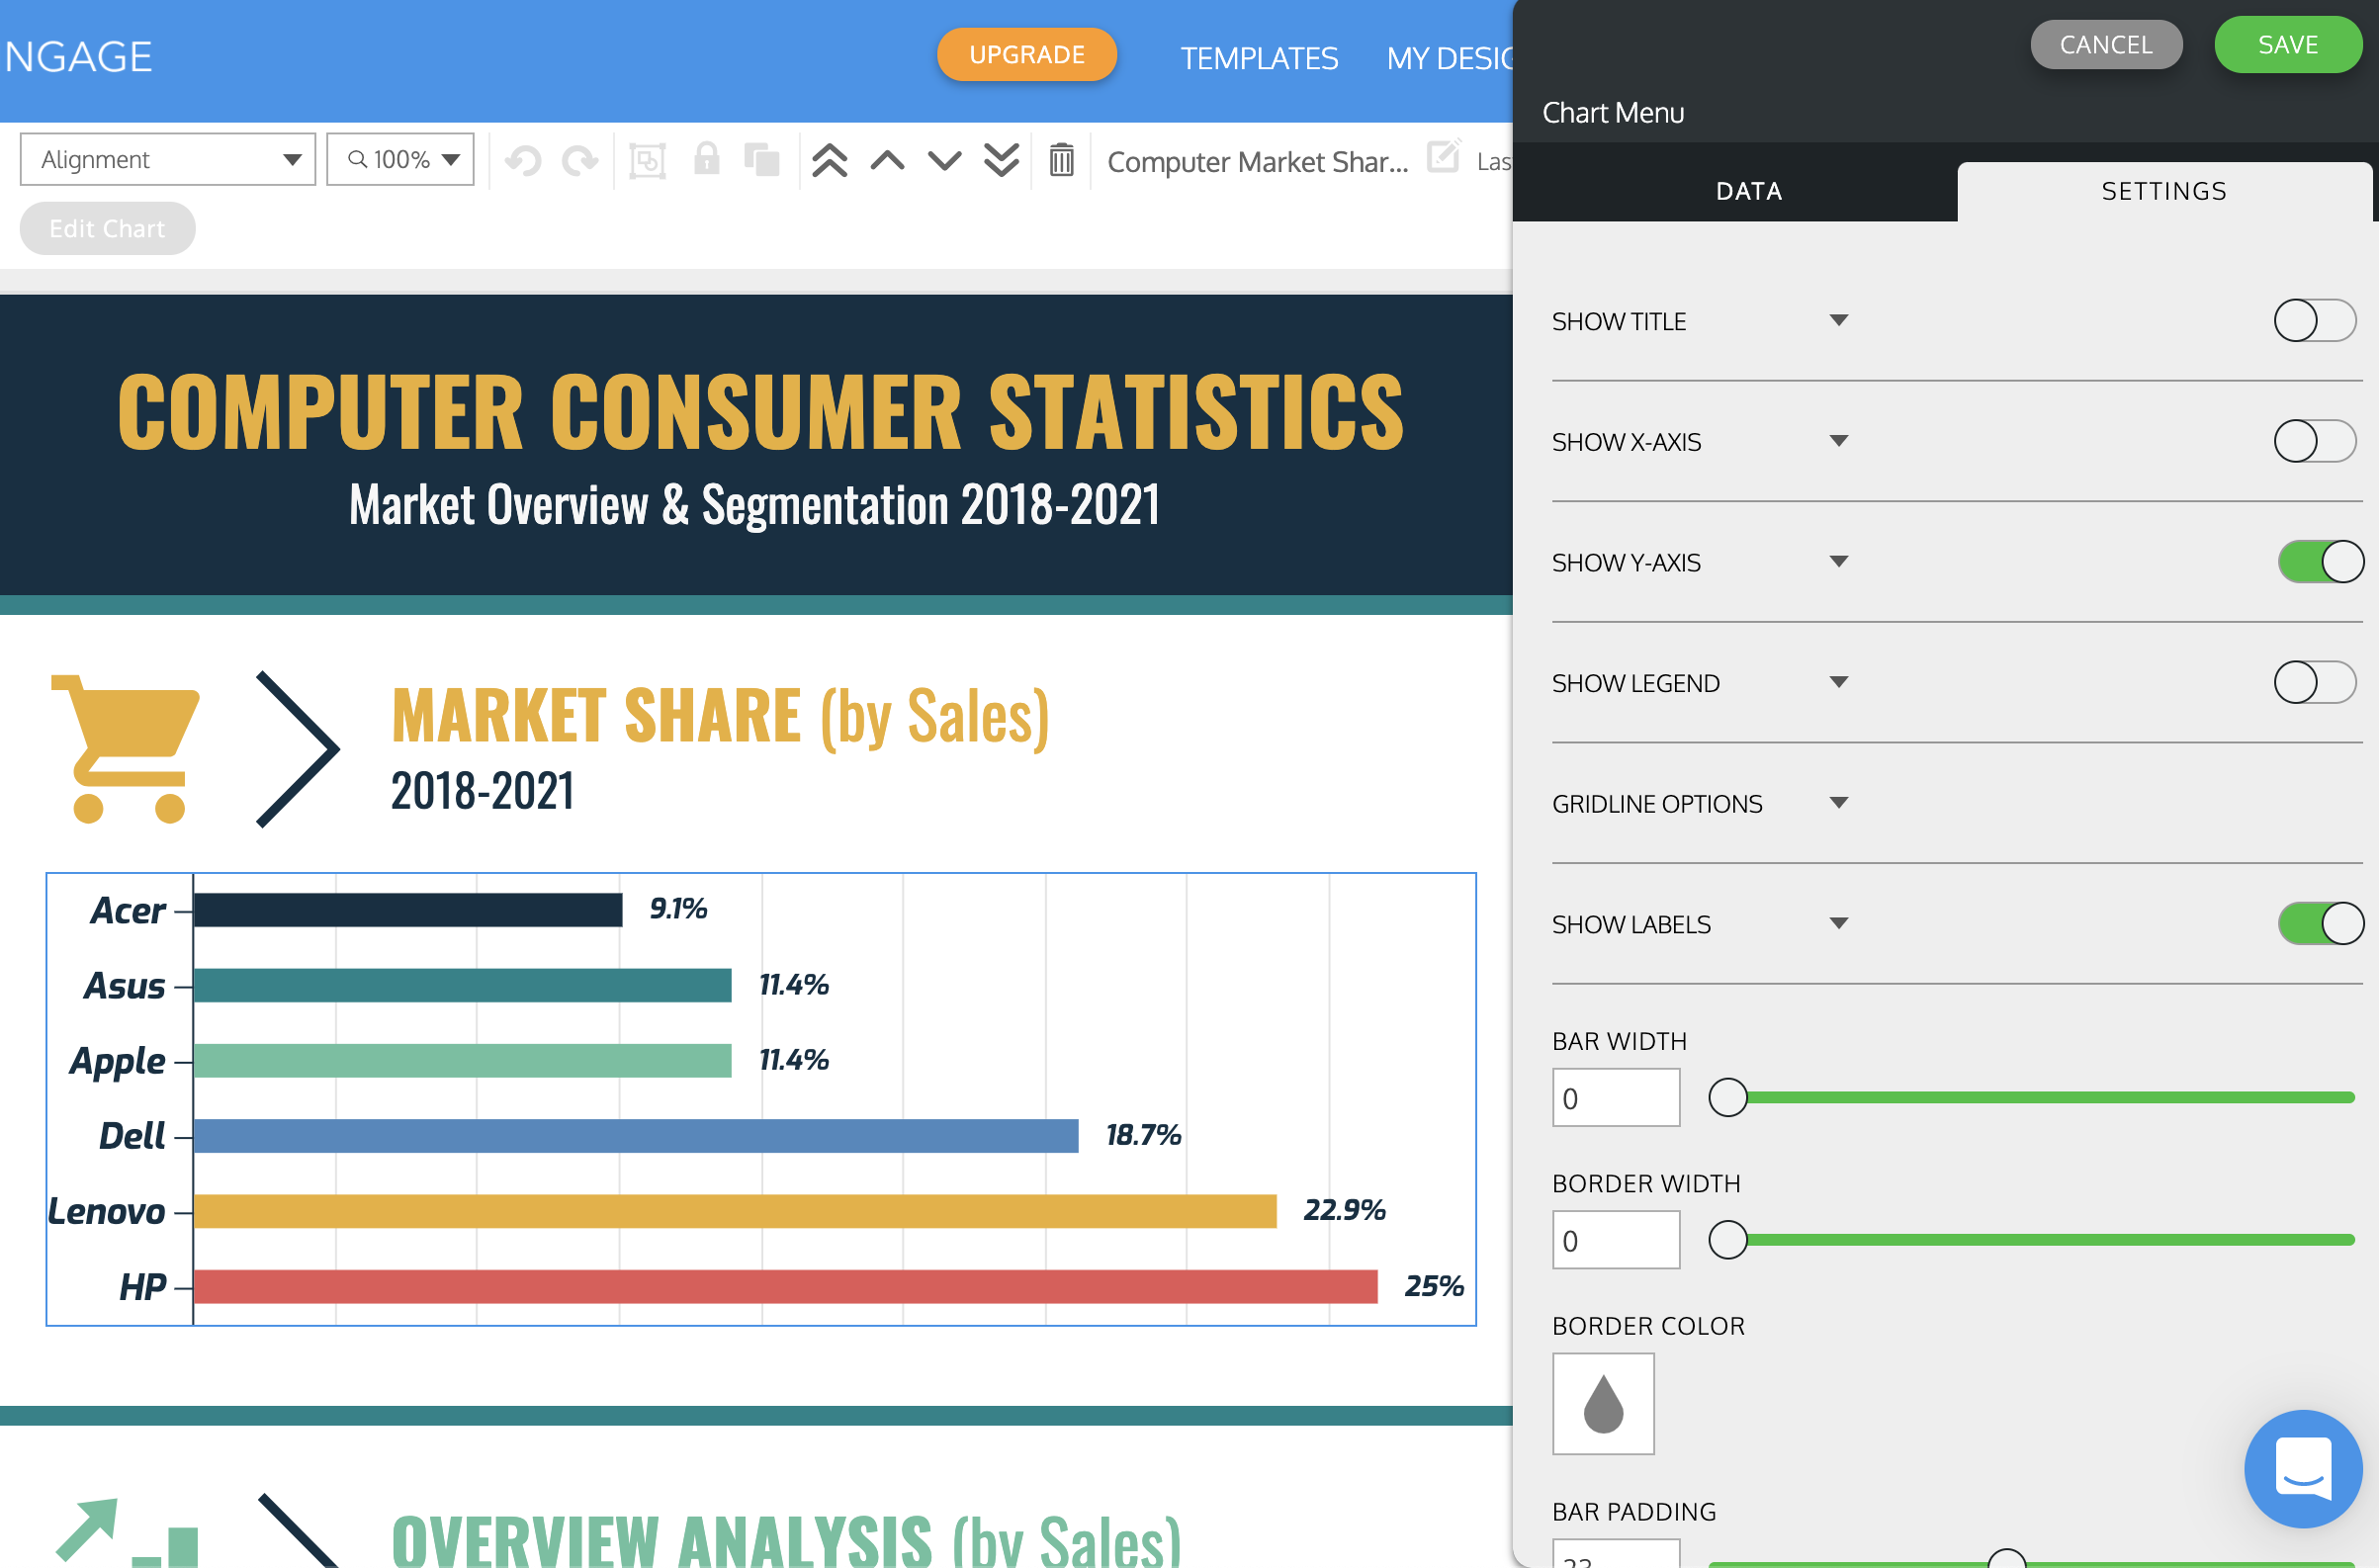Click design title Computer Market Shar...
This screenshot has height=1568, width=2379.
coord(1257,161)
